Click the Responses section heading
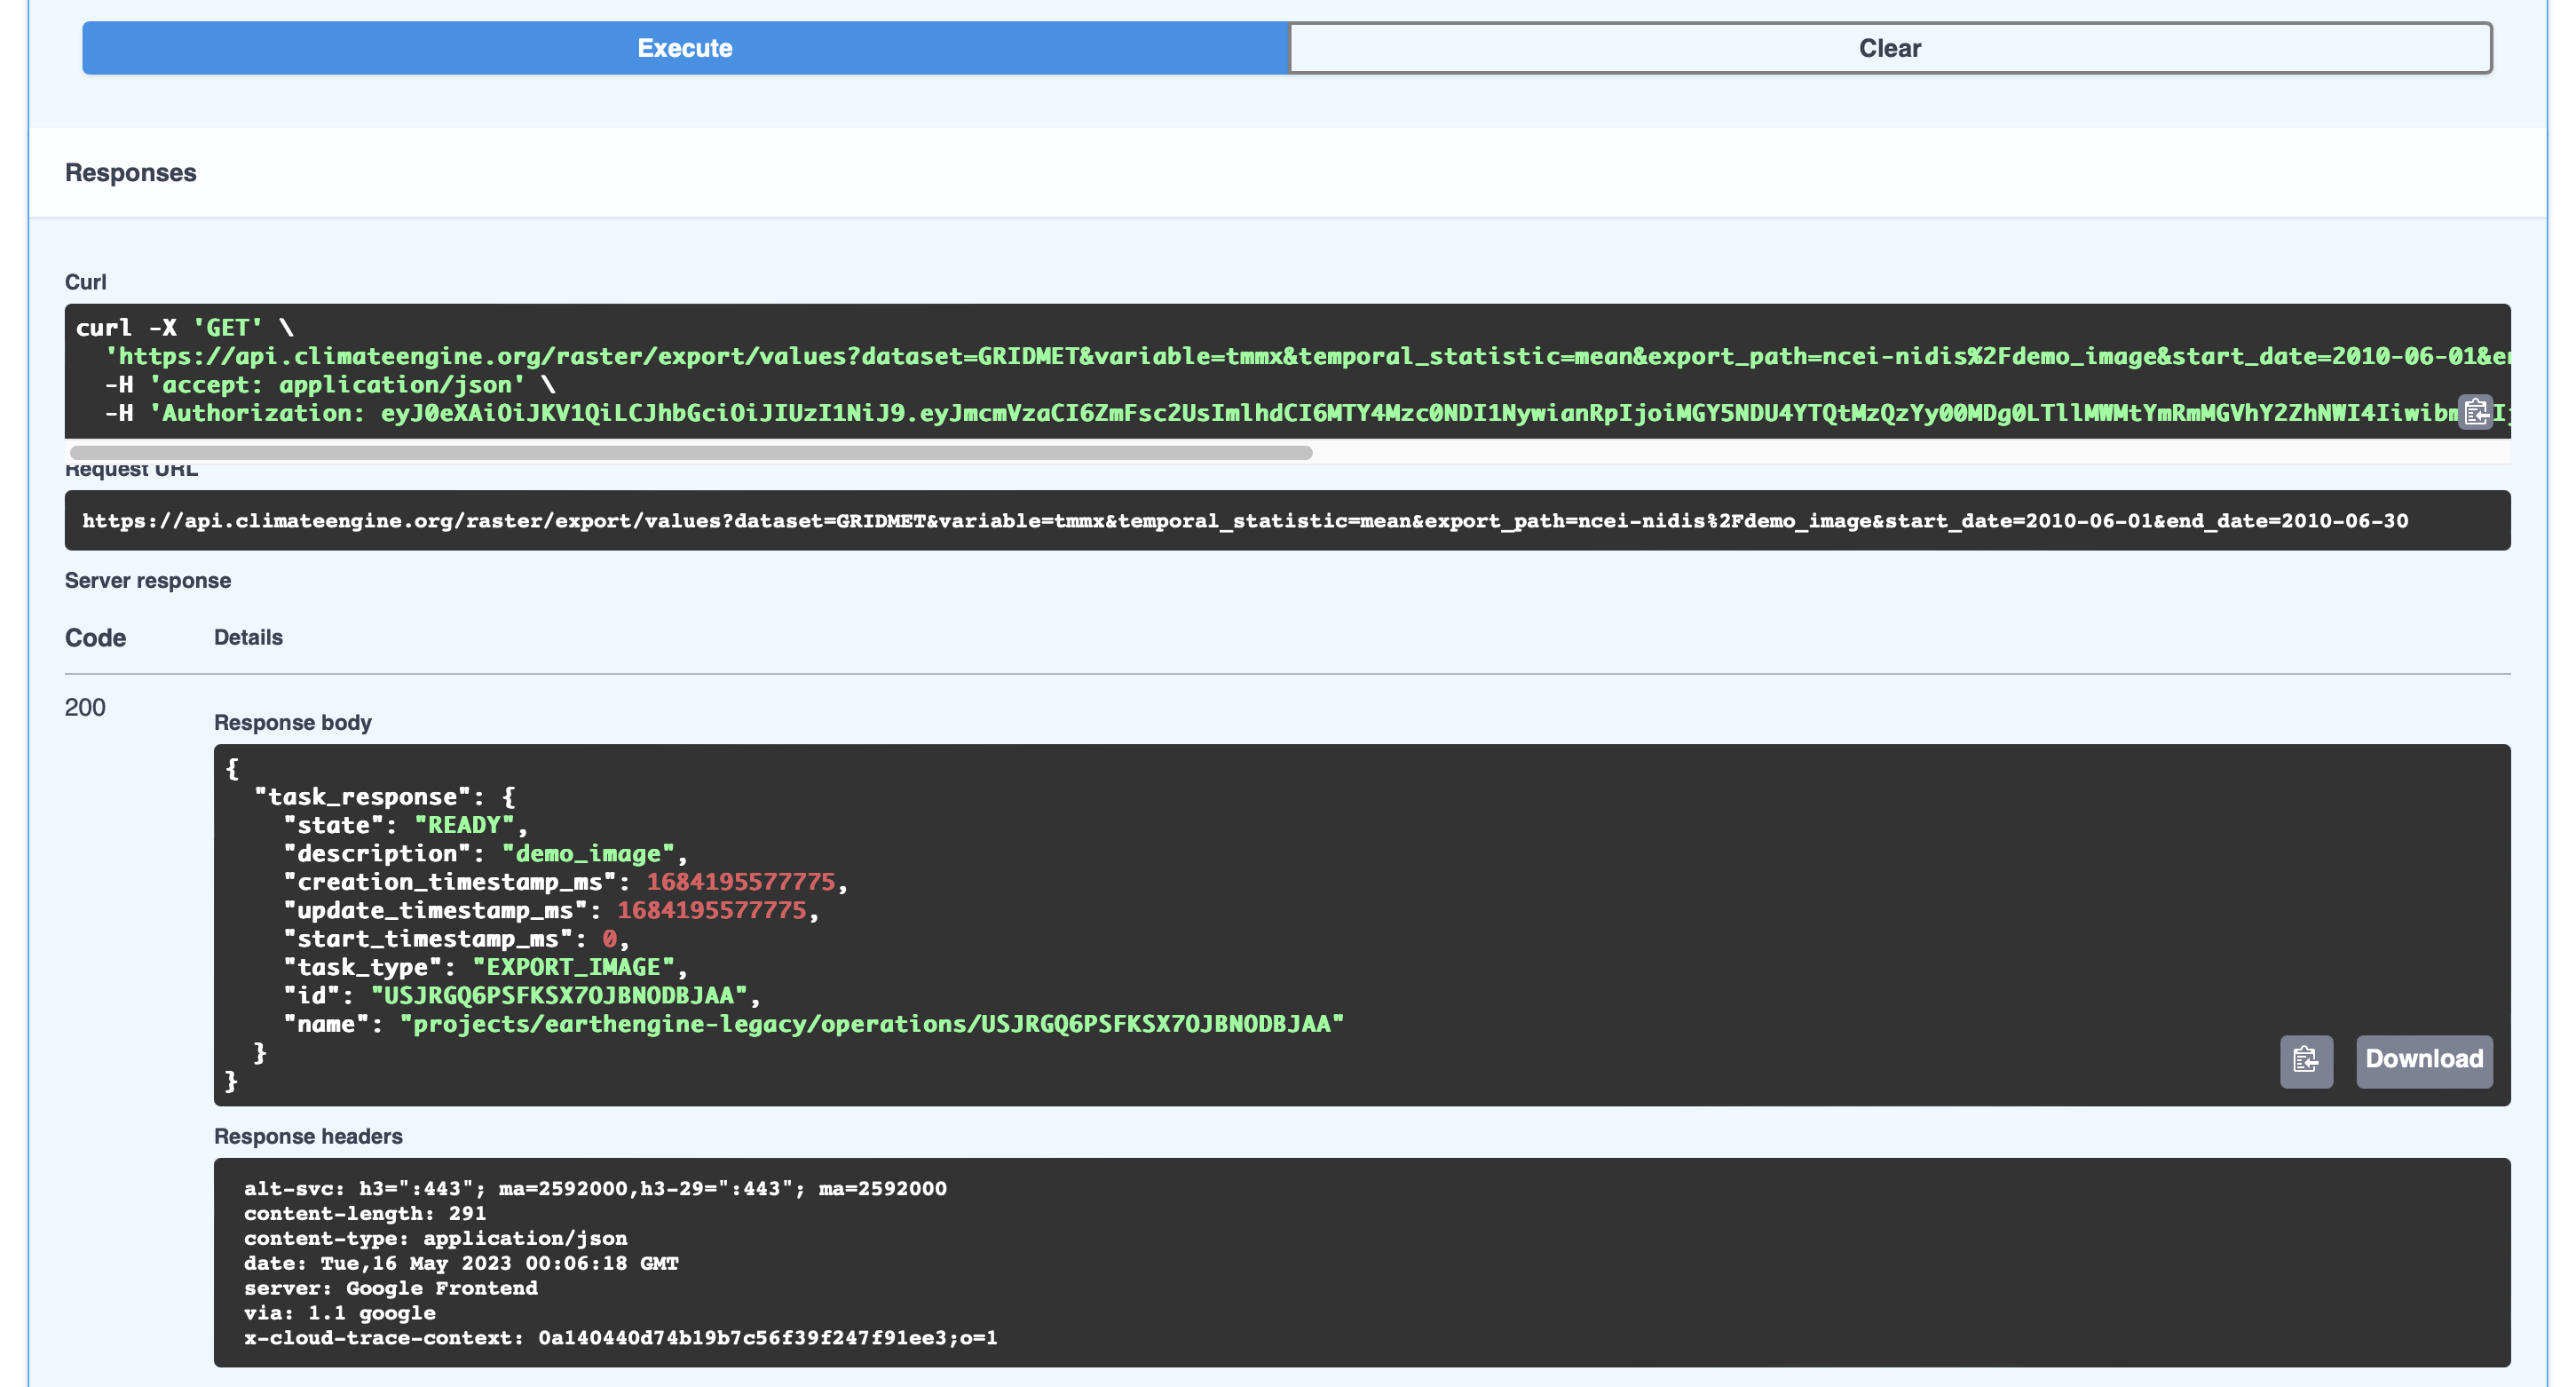 click(x=131, y=173)
